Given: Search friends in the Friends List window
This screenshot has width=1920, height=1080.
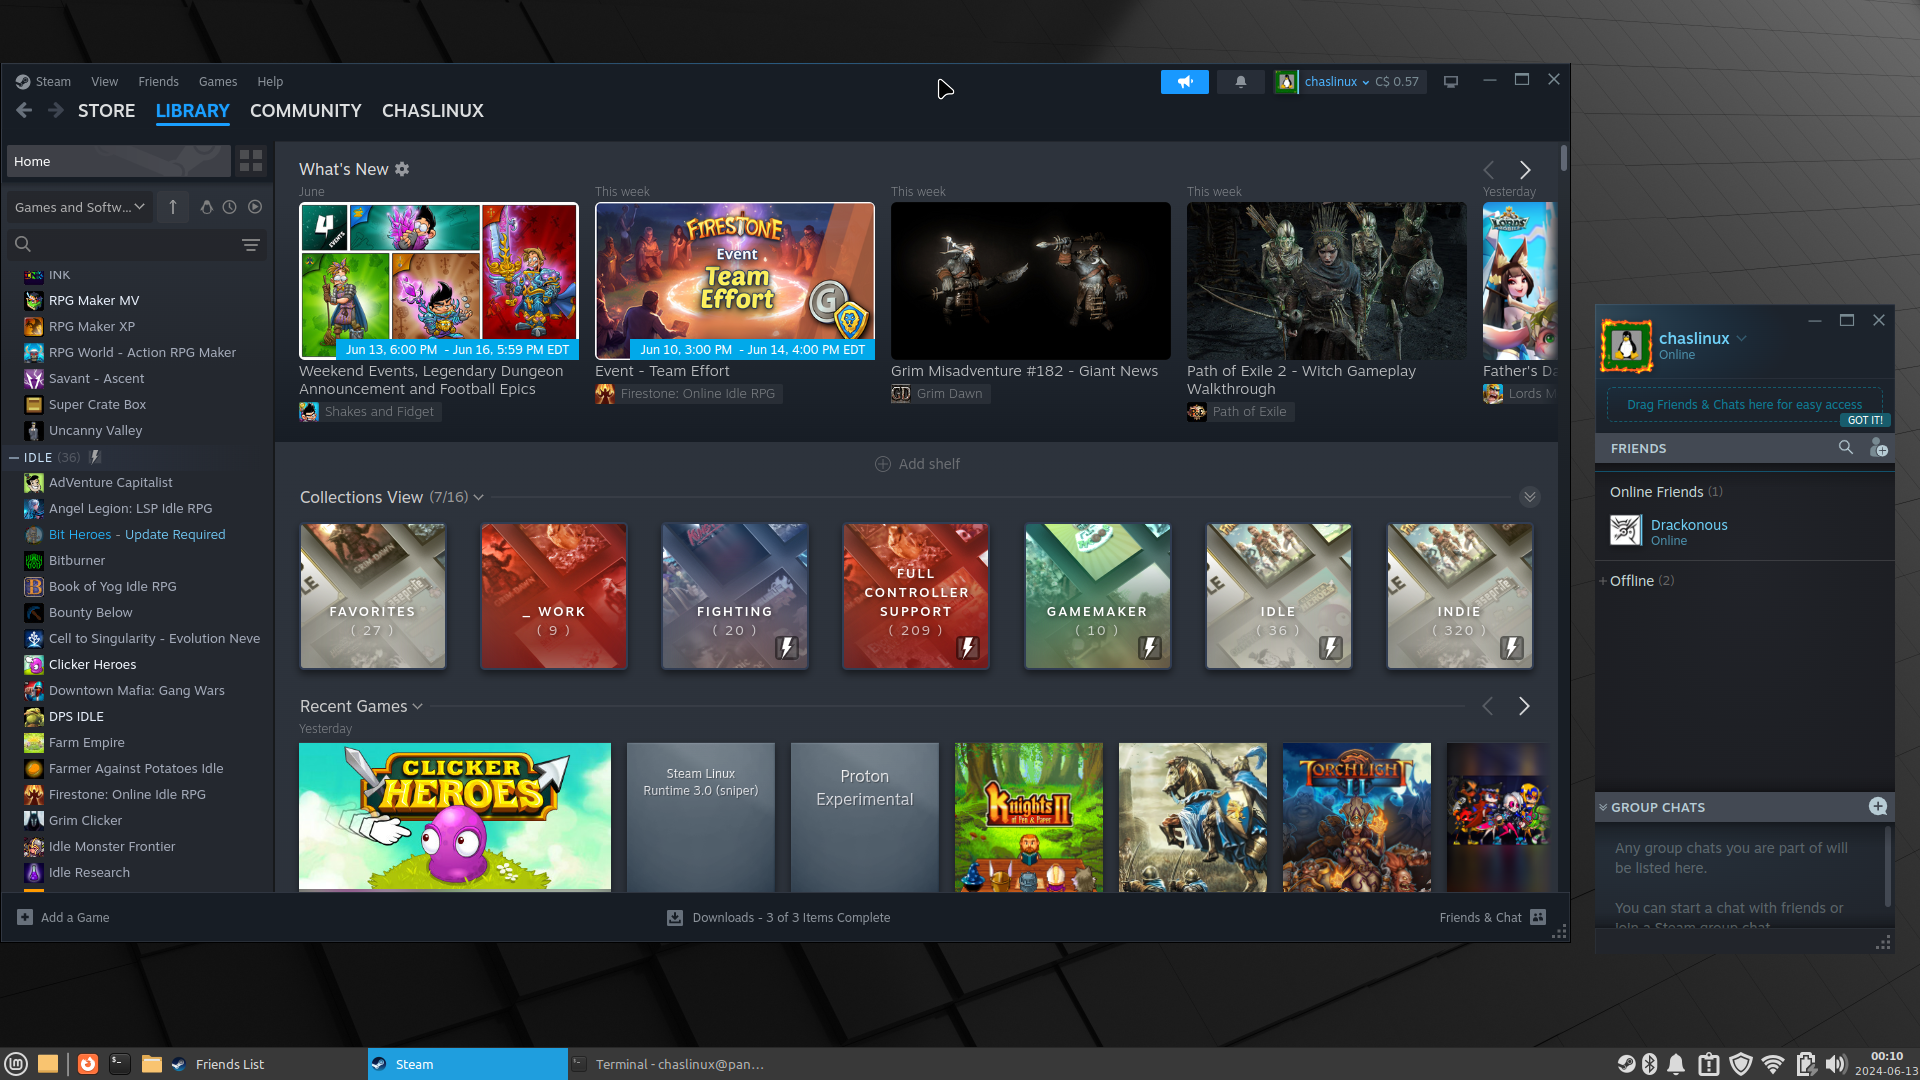Looking at the screenshot, I should tap(1845, 448).
